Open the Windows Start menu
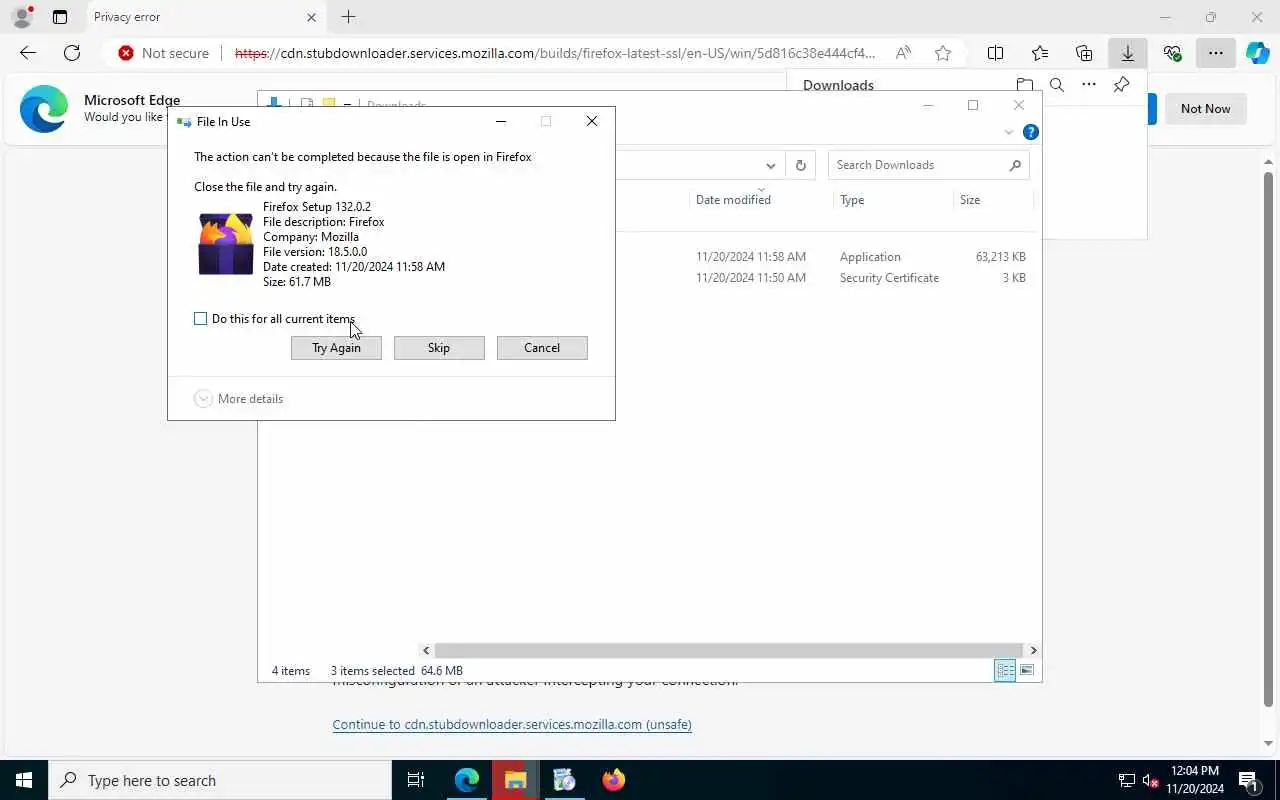Image resolution: width=1280 pixels, height=800 pixels. click(24, 780)
